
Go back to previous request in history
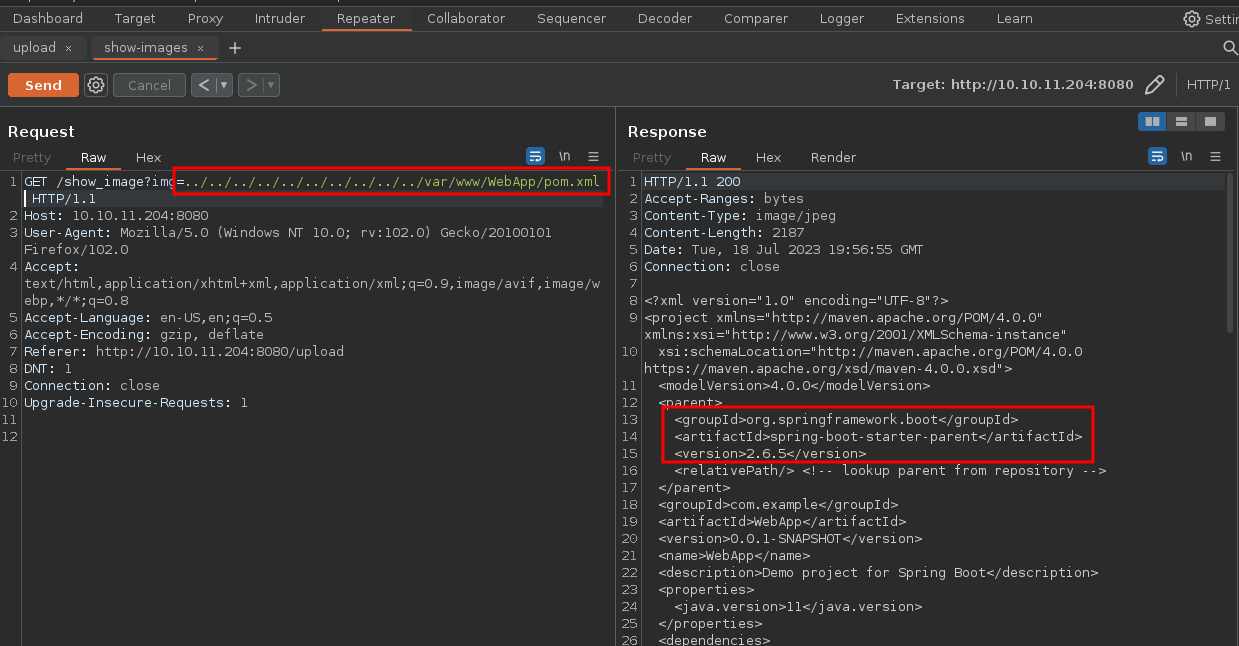point(204,85)
